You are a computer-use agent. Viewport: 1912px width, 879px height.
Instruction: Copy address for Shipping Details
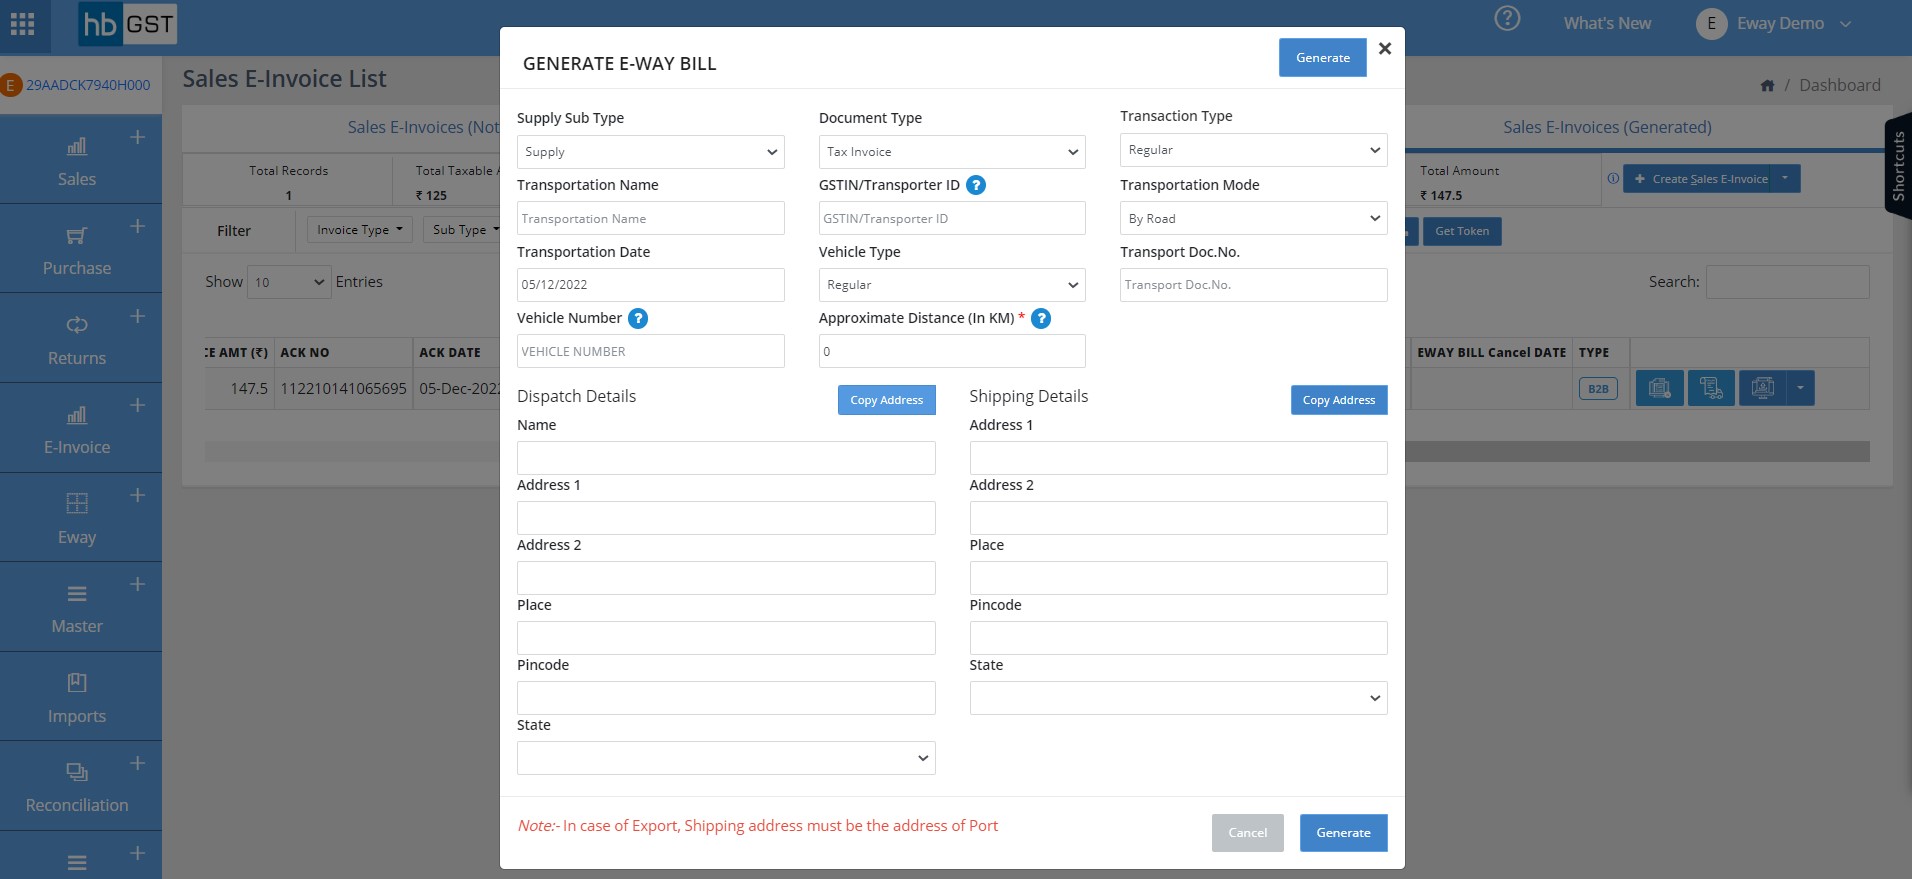tap(1339, 400)
